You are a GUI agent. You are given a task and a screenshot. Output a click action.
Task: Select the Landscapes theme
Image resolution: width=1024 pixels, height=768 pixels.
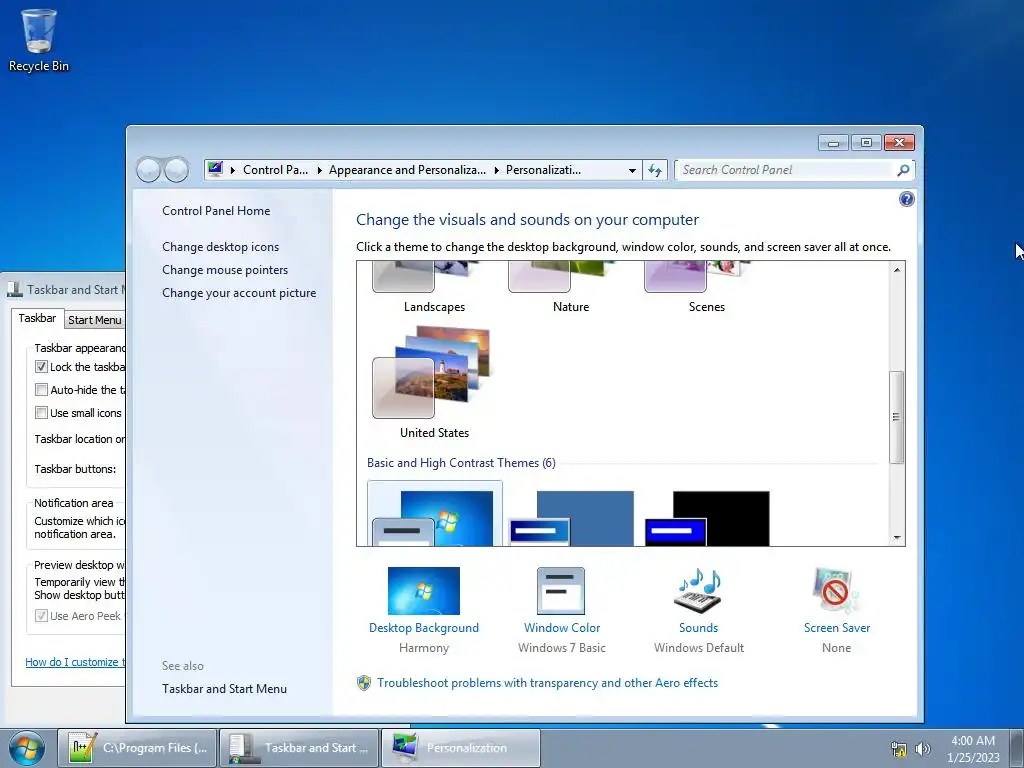click(434, 287)
